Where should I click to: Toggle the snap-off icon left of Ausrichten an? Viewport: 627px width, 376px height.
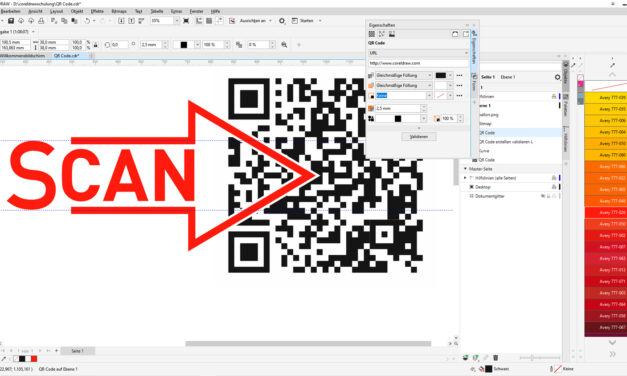tap(232, 21)
